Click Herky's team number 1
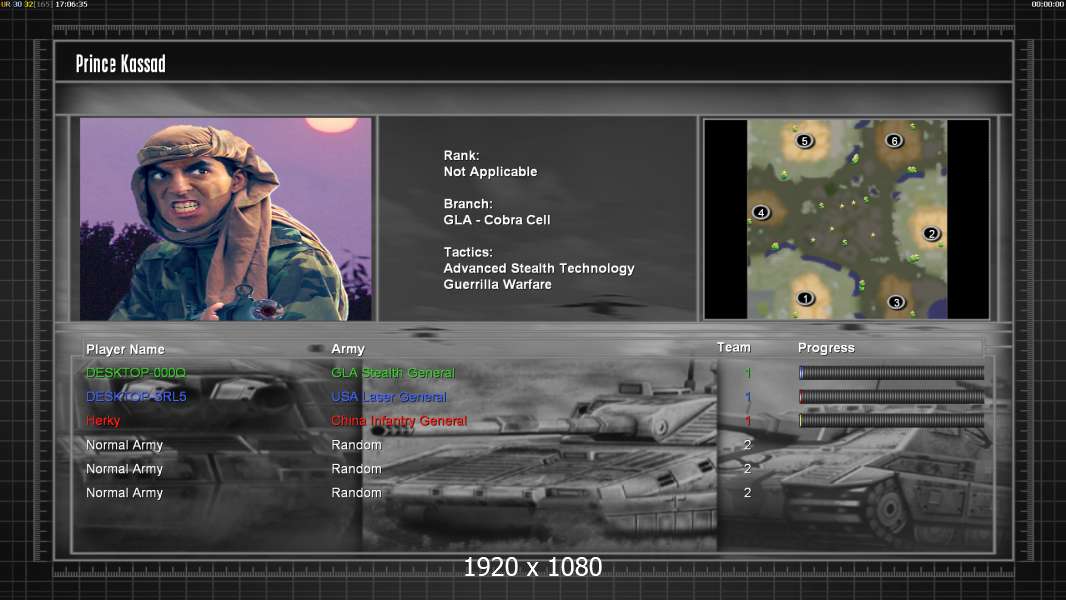1066x600 pixels. [748, 421]
